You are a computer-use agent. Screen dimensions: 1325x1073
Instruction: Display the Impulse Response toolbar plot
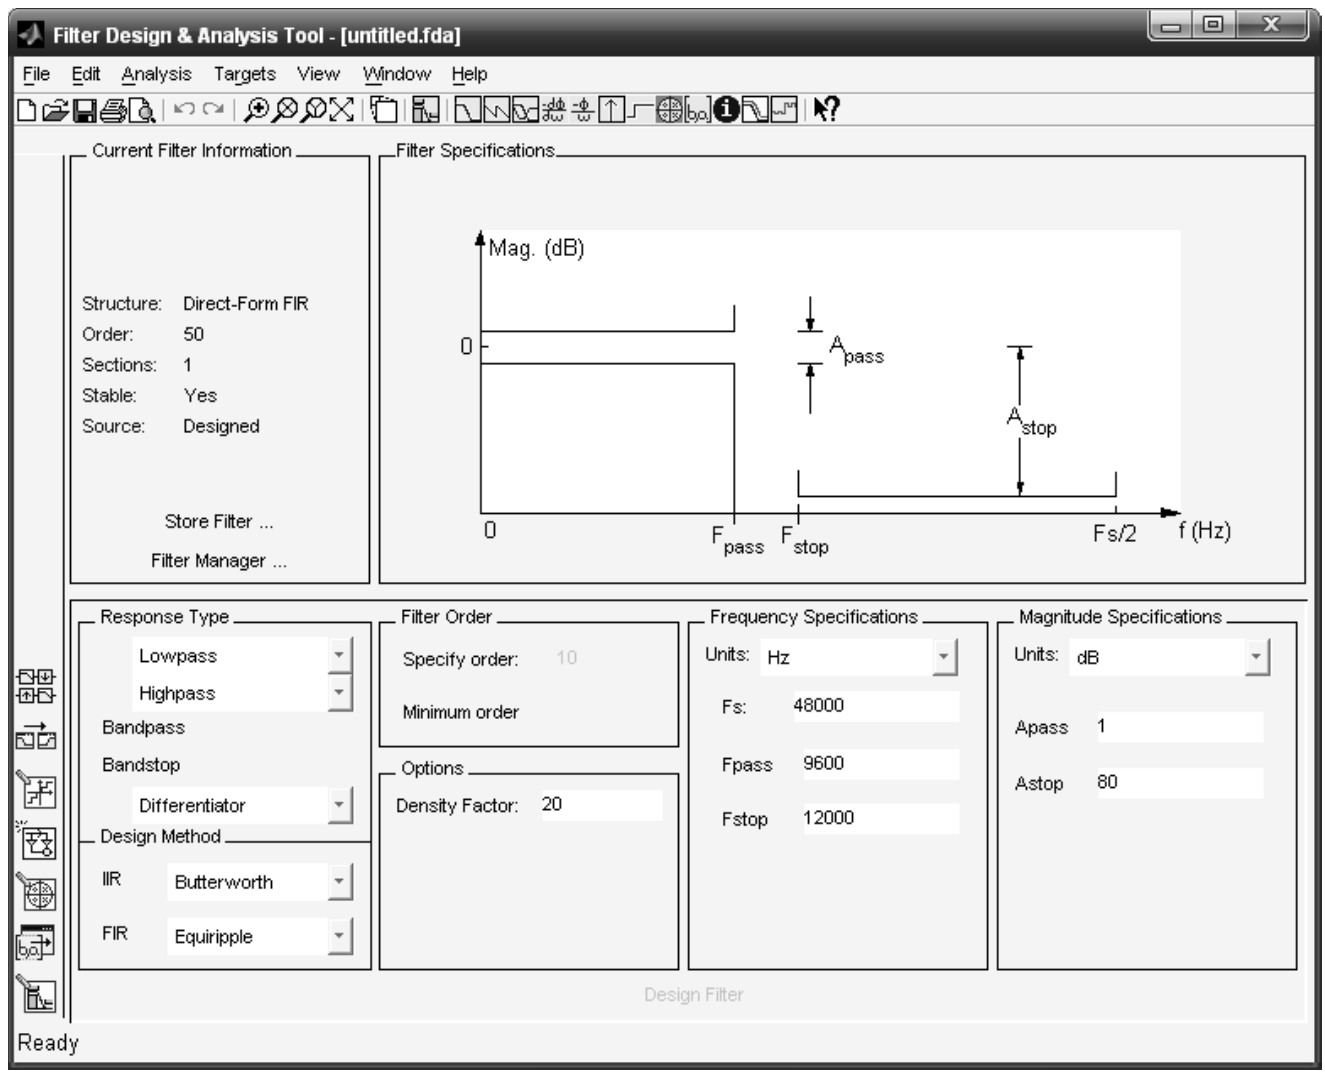pos(611,110)
